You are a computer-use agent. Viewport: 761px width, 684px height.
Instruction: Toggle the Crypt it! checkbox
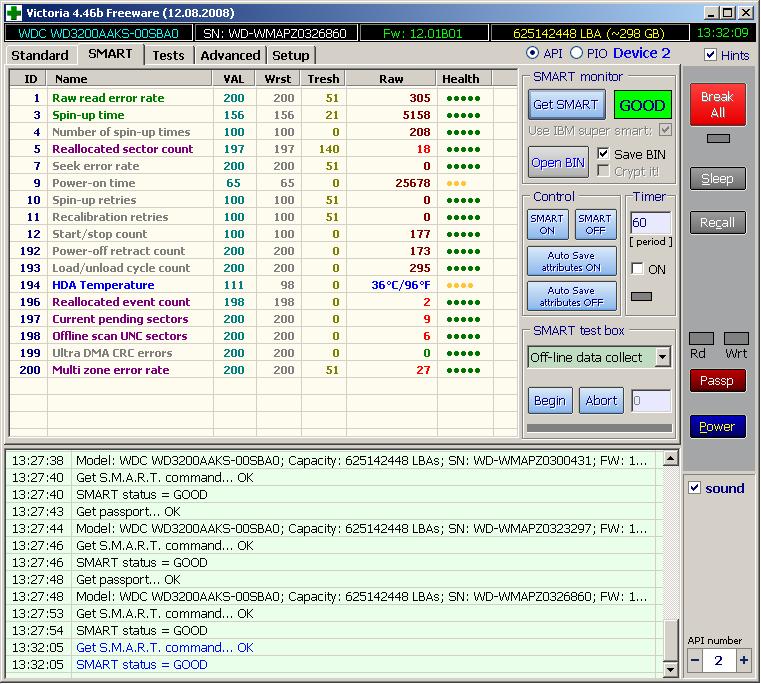[603, 171]
